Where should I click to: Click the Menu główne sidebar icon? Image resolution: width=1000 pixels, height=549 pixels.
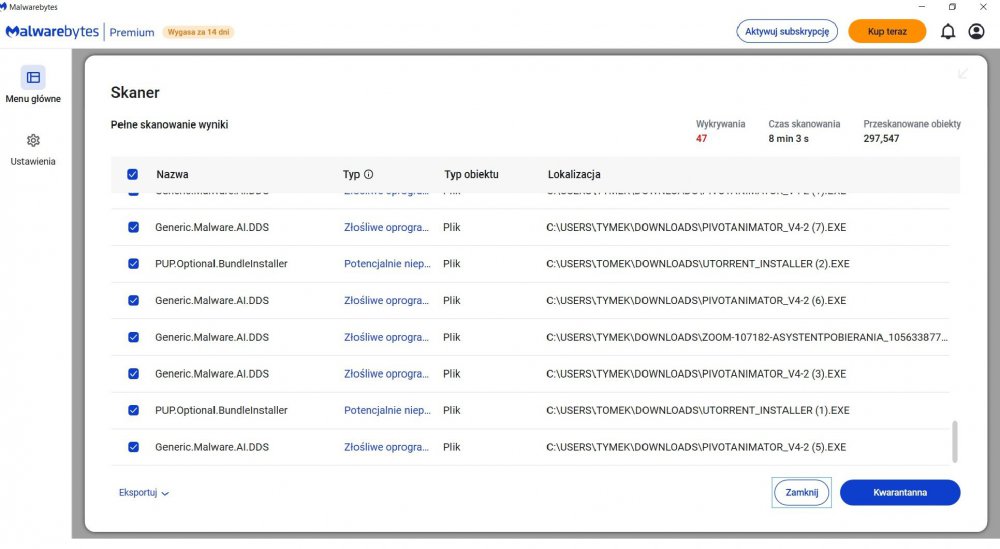tap(33, 77)
